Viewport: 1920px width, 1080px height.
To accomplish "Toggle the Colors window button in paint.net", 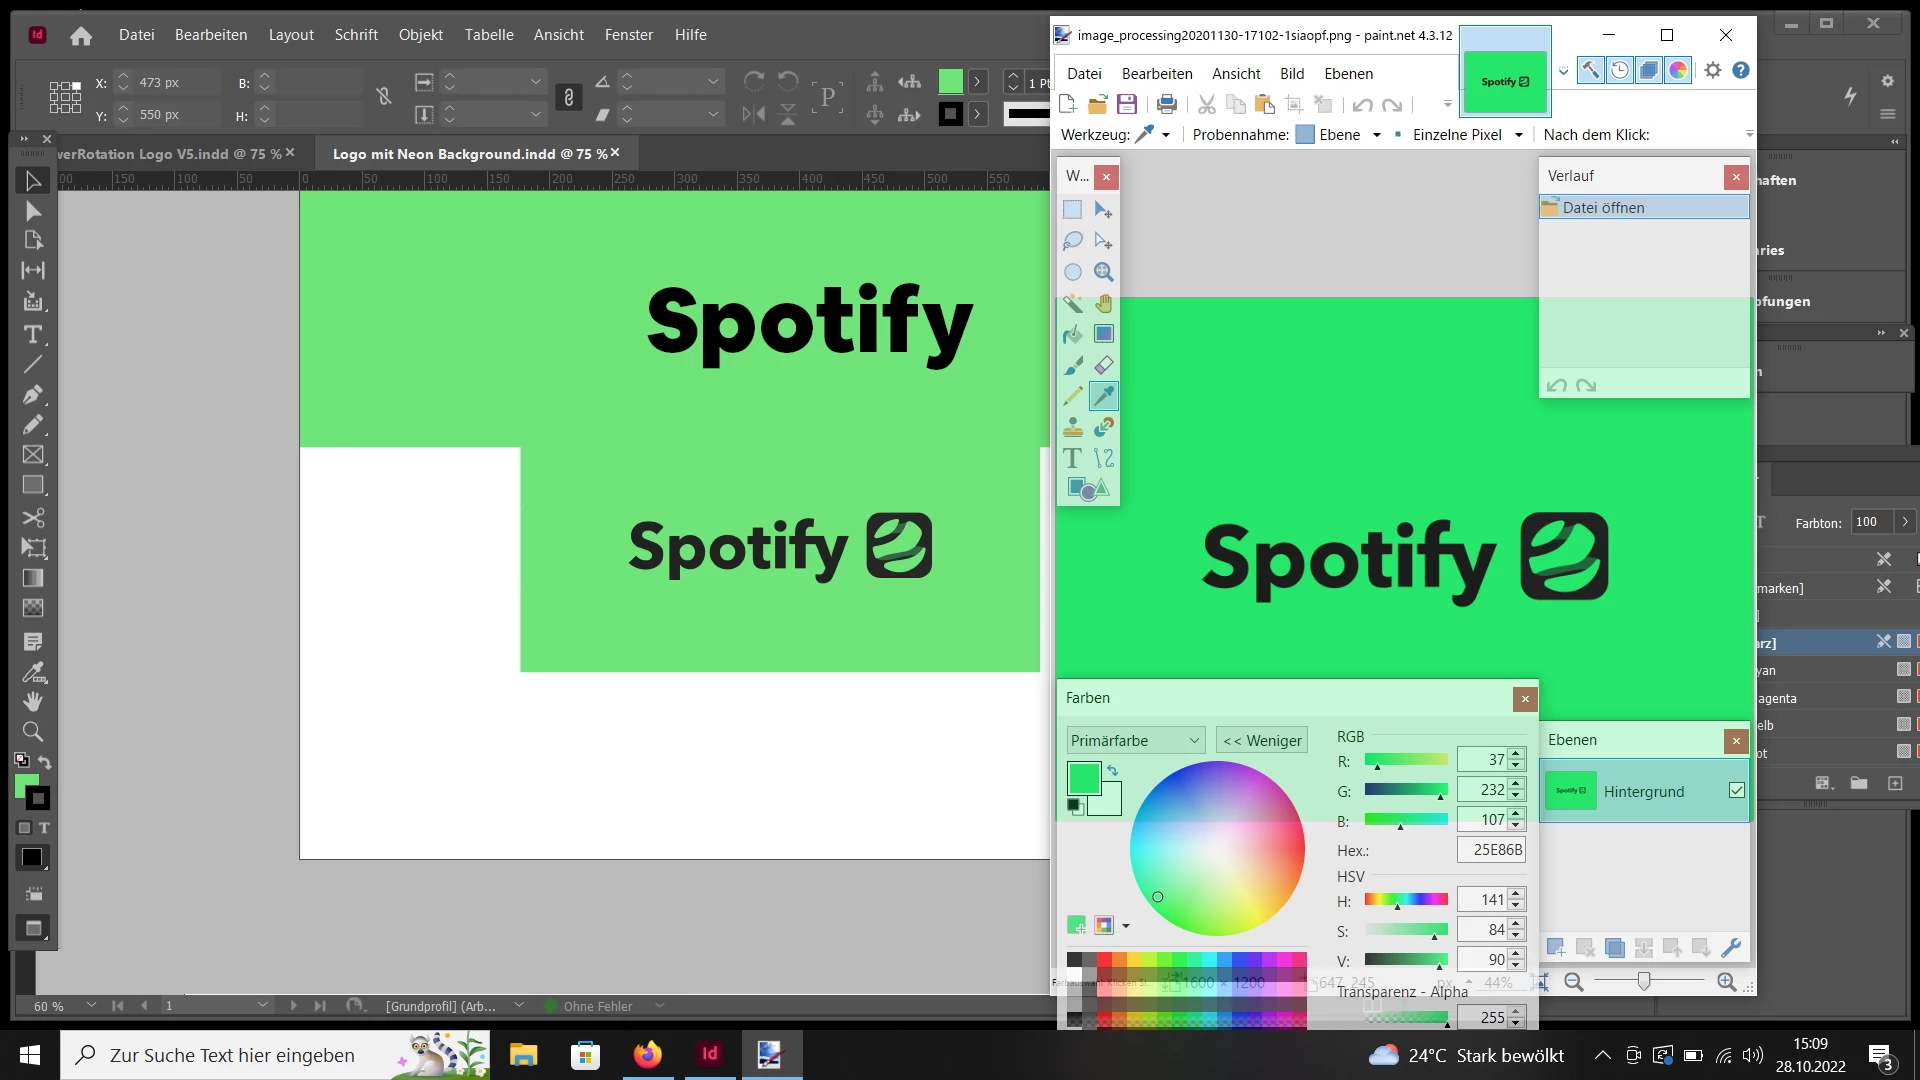I will [1678, 70].
